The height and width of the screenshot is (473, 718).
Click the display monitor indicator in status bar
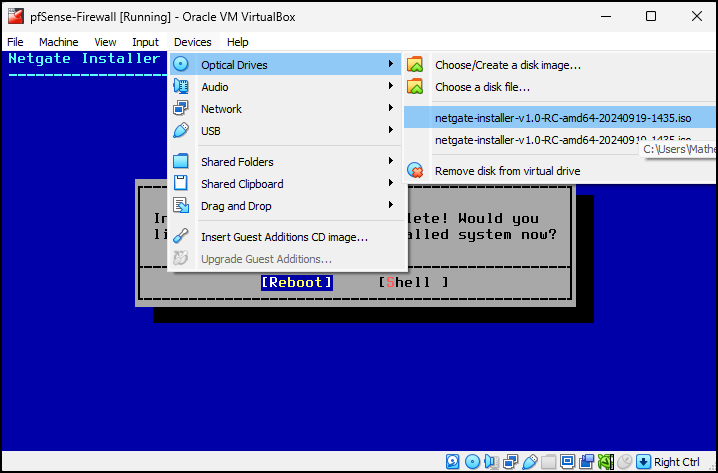pos(567,462)
